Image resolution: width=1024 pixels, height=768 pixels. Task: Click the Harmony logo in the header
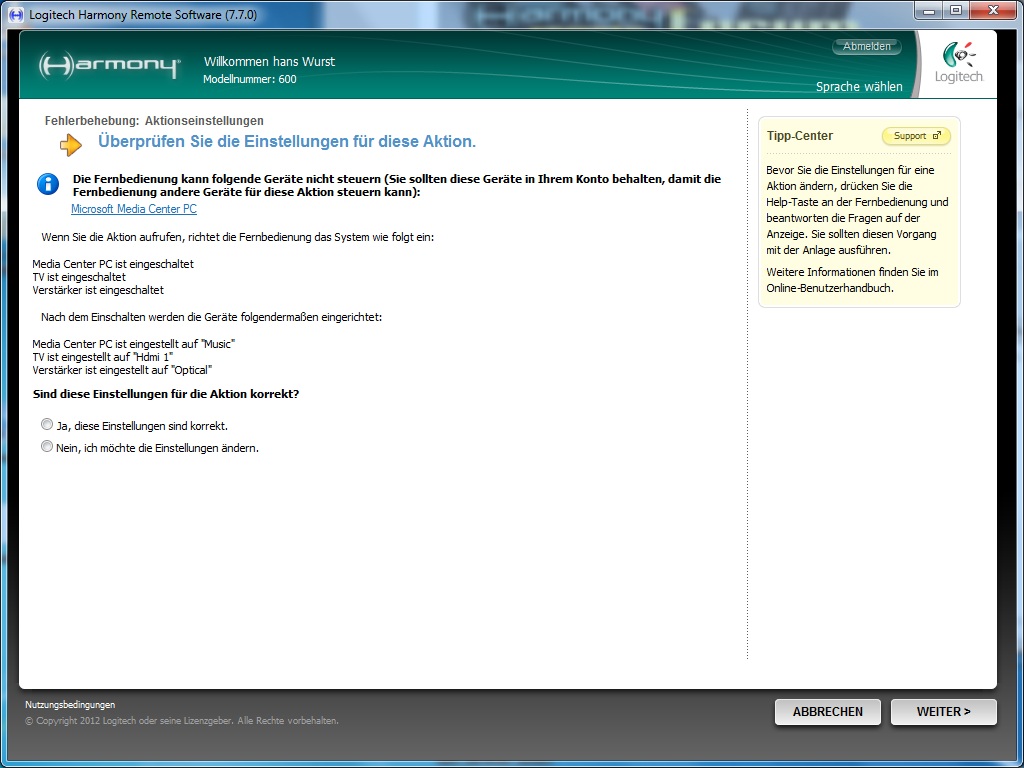coord(108,66)
